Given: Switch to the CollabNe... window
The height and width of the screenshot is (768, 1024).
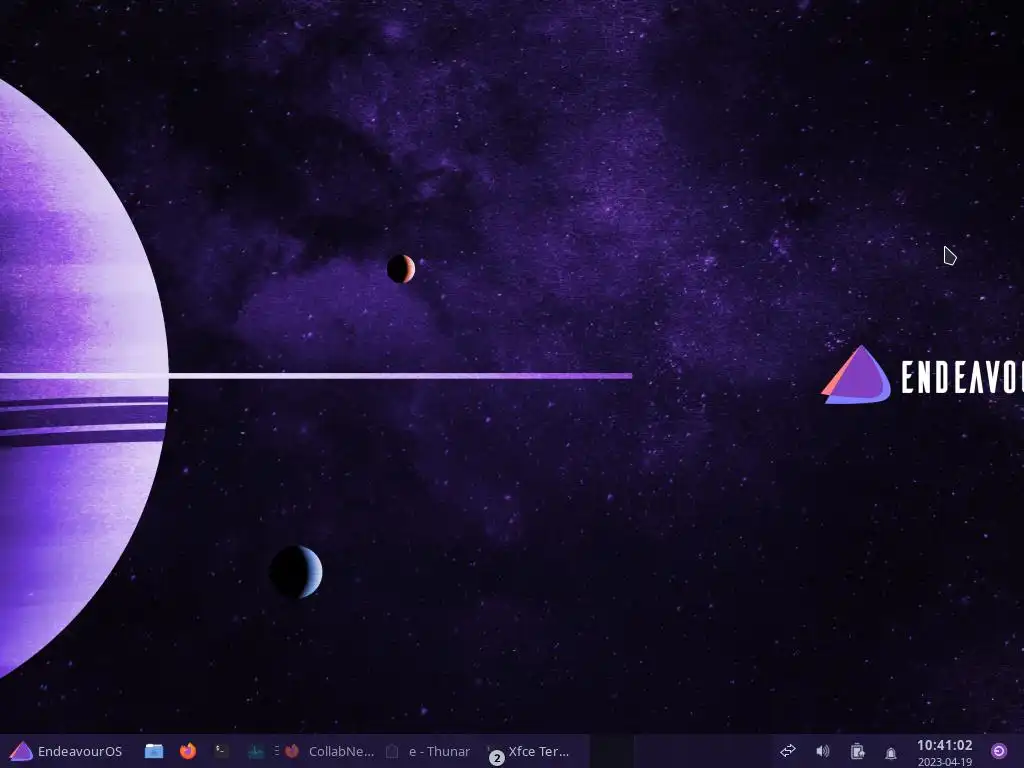Looking at the screenshot, I should click(x=328, y=751).
